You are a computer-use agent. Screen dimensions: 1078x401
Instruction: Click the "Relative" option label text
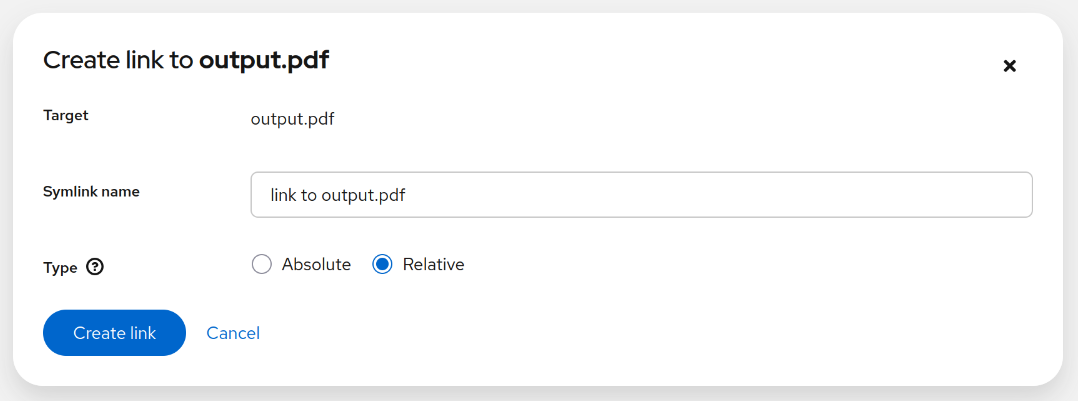pyautogui.click(x=433, y=265)
